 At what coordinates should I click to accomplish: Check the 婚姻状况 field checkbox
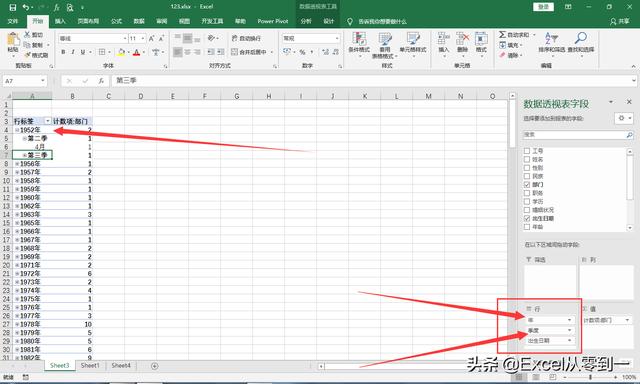pyautogui.click(x=527, y=210)
